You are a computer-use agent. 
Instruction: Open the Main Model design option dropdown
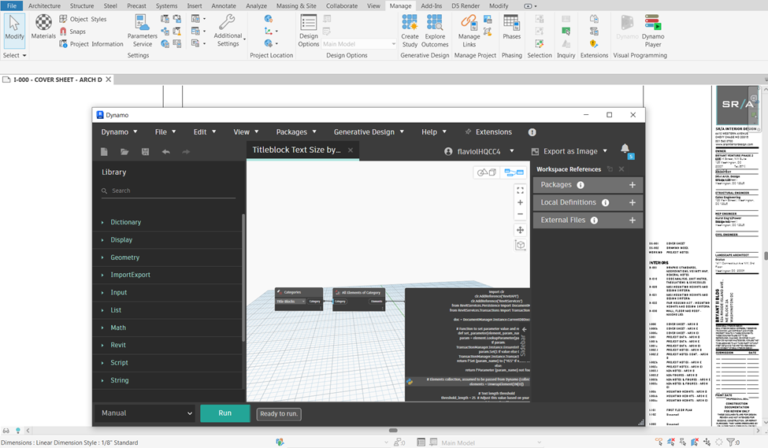359,44
